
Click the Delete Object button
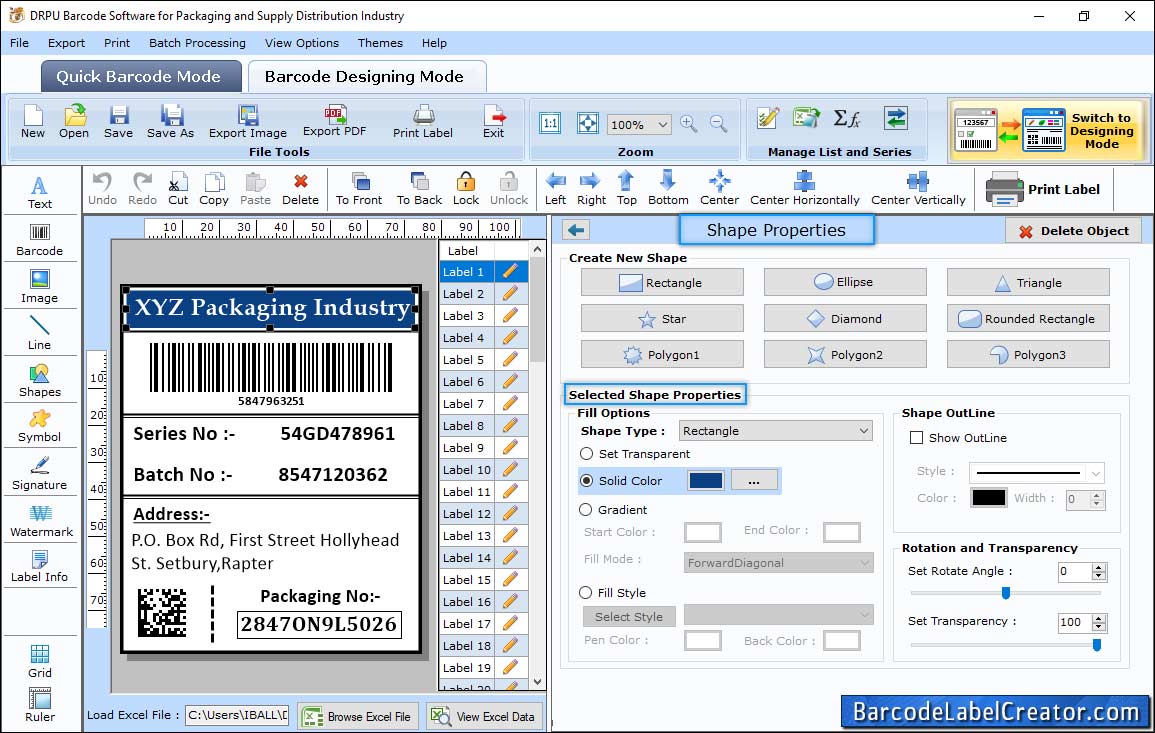1073,231
